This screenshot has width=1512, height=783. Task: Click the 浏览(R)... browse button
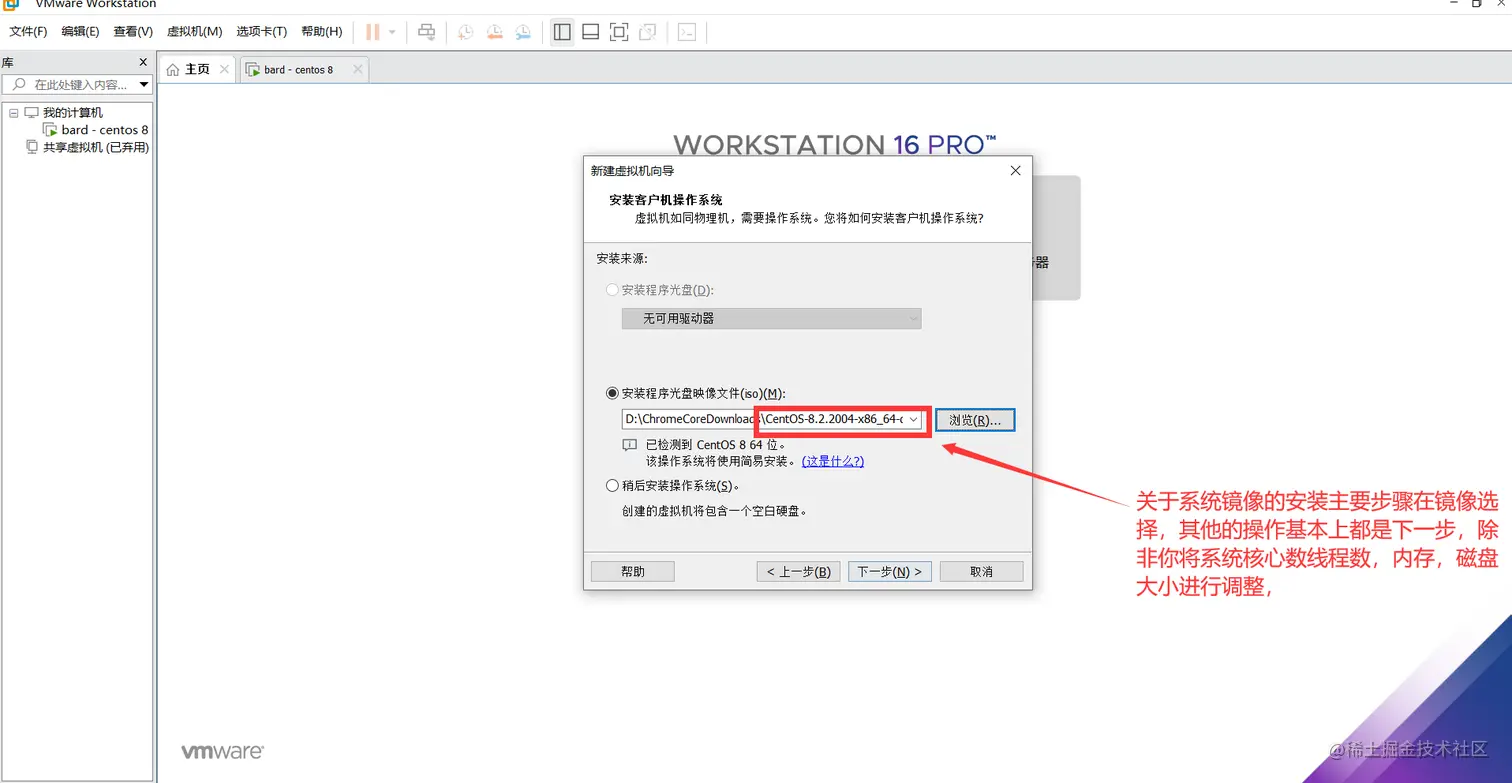click(x=975, y=420)
